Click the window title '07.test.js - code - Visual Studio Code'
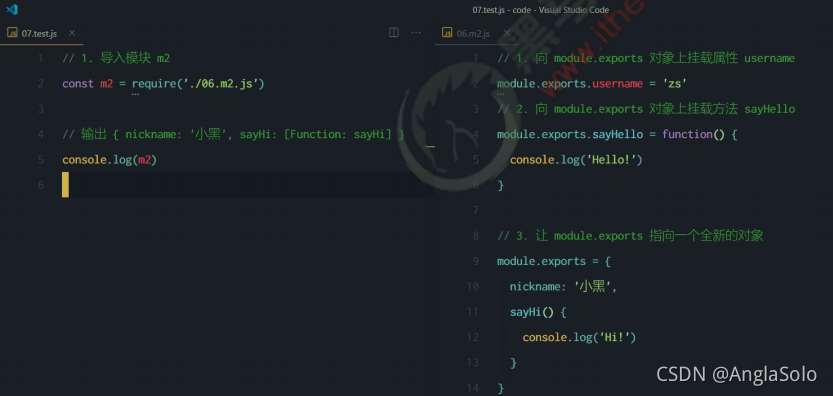The height and width of the screenshot is (396, 833). pos(541,10)
